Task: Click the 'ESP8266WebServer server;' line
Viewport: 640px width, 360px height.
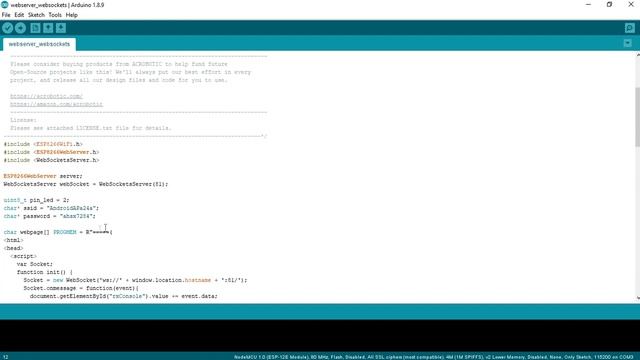Action: (x=43, y=176)
